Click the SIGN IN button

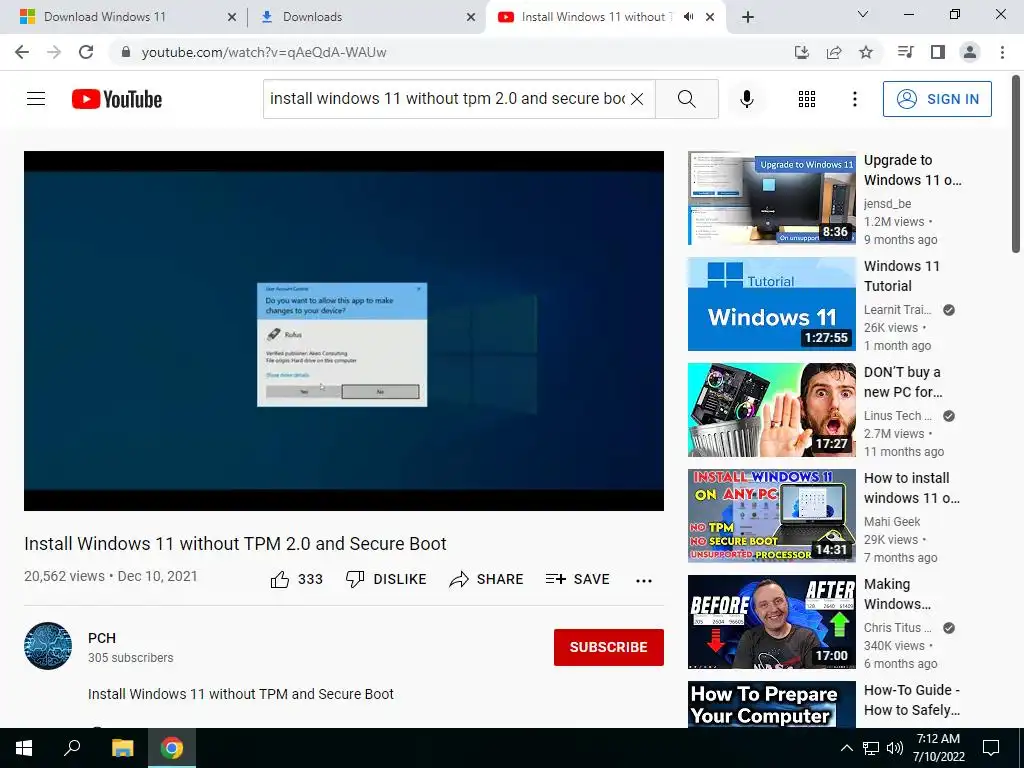click(x=937, y=99)
